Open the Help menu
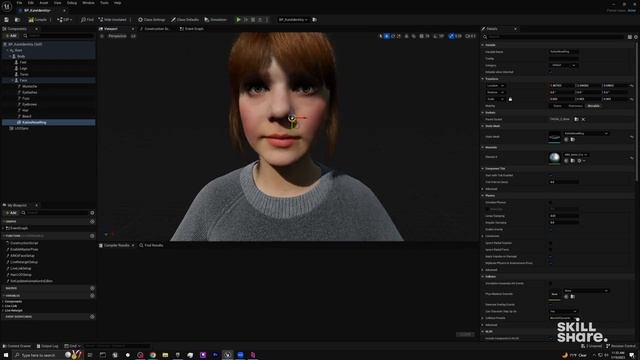Viewport: 640px width, 360px height. (x=118, y=3)
